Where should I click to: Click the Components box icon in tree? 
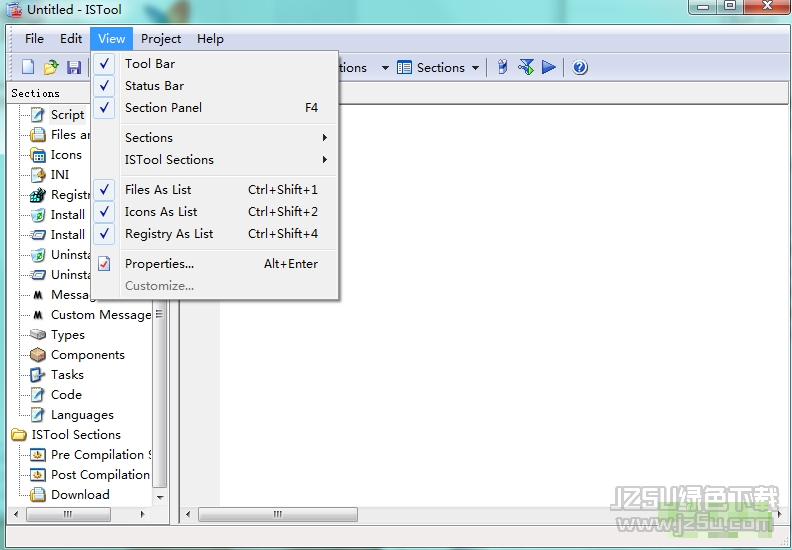click(x=37, y=355)
